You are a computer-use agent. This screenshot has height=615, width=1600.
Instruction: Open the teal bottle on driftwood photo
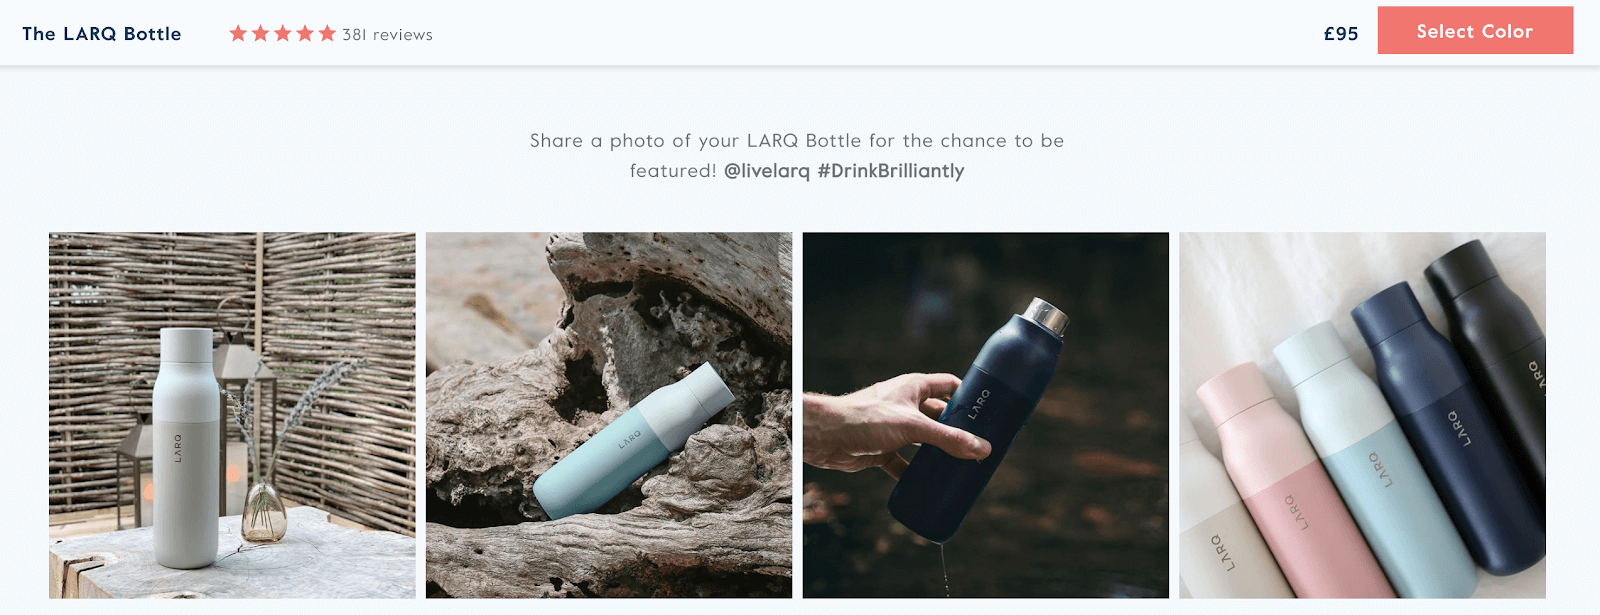point(609,415)
